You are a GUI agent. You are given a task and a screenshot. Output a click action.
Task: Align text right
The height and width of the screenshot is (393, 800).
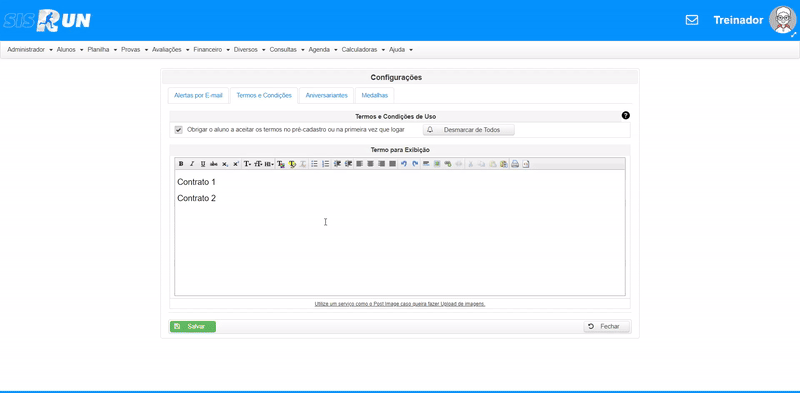pyautogui.click(x=382, y=164)
